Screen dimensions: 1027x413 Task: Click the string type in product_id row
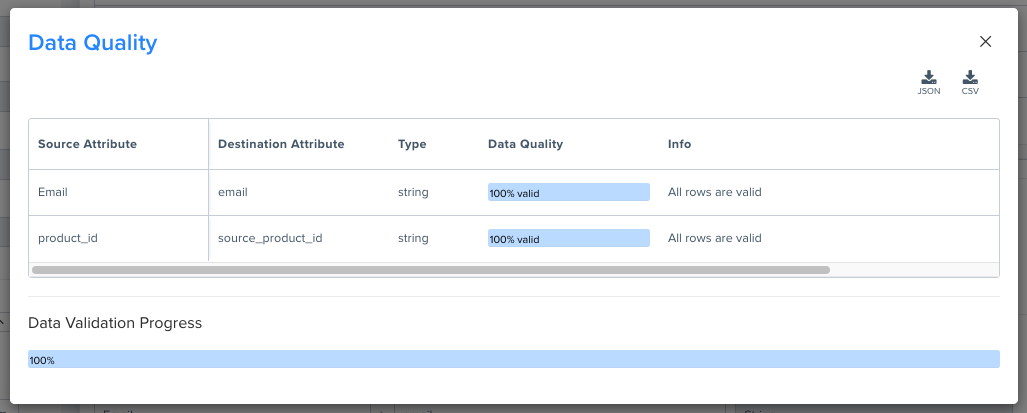pyautogui.click(x=413, y=238)
